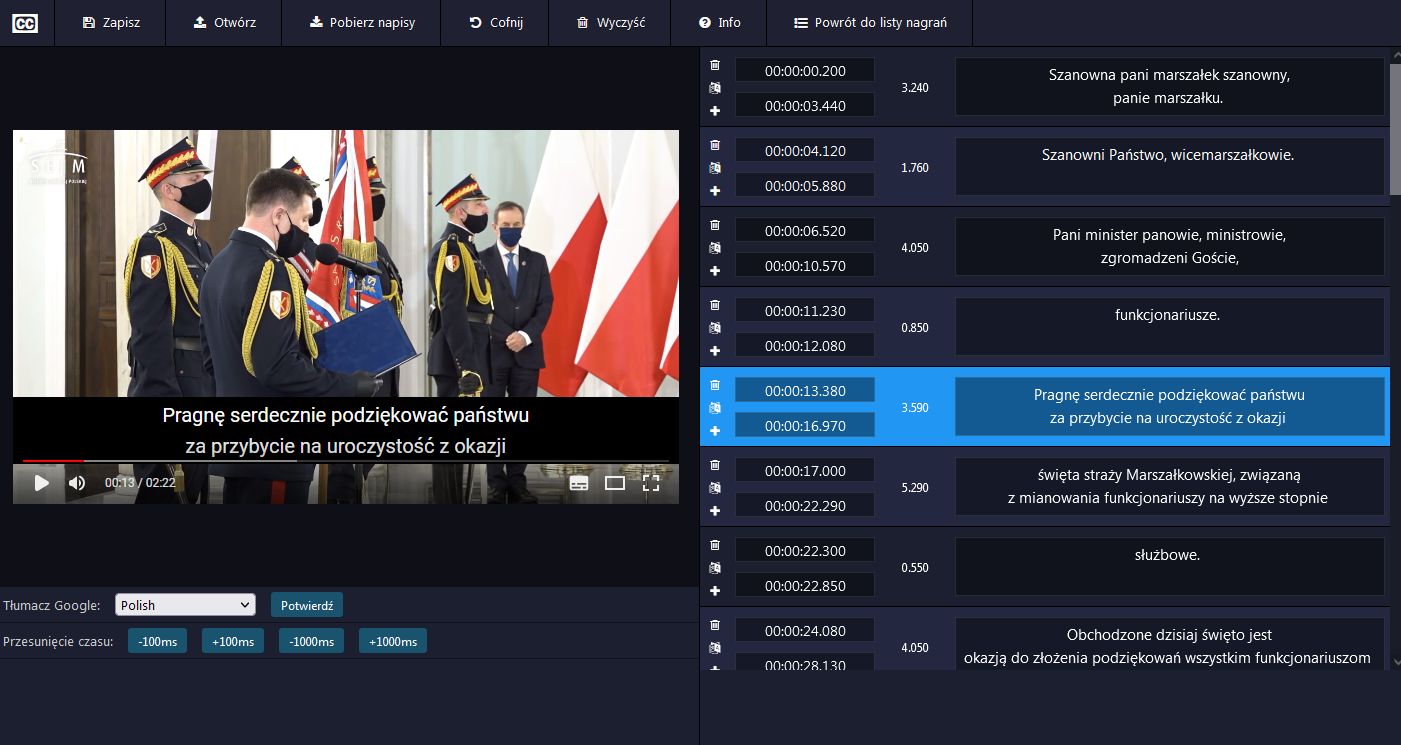
Task: Translate the 'Pani minister panowie' subtitle row
Action: click(715, 248)
